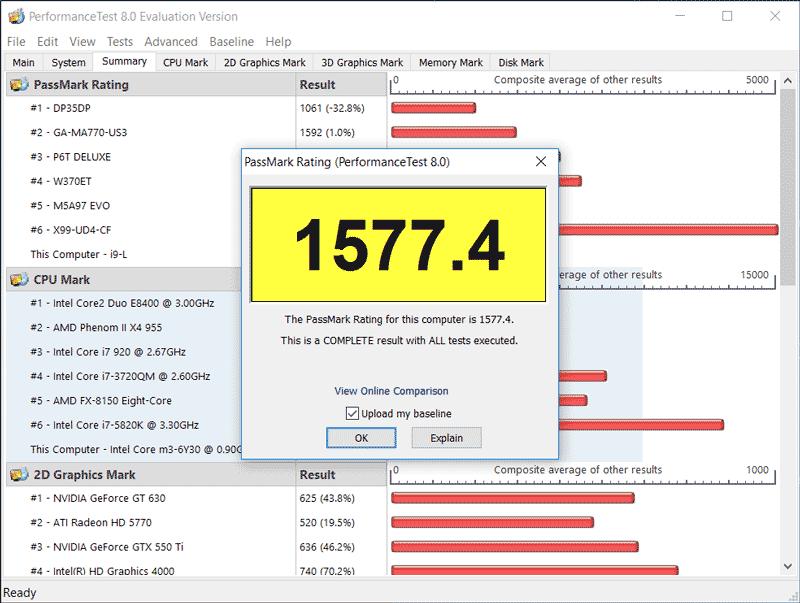Open the Baseline menu
800x603 pixels.
click(x=232, y=41)
